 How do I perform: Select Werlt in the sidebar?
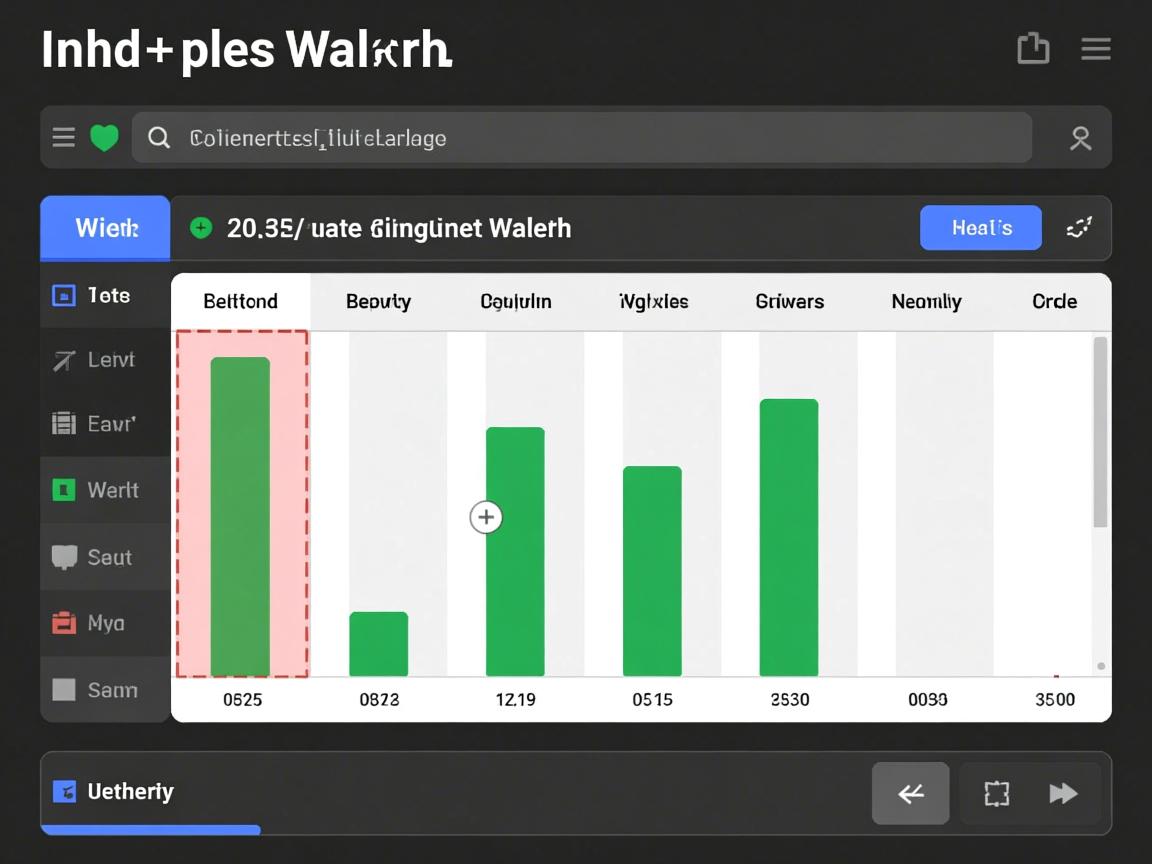(x=105, y=490)
